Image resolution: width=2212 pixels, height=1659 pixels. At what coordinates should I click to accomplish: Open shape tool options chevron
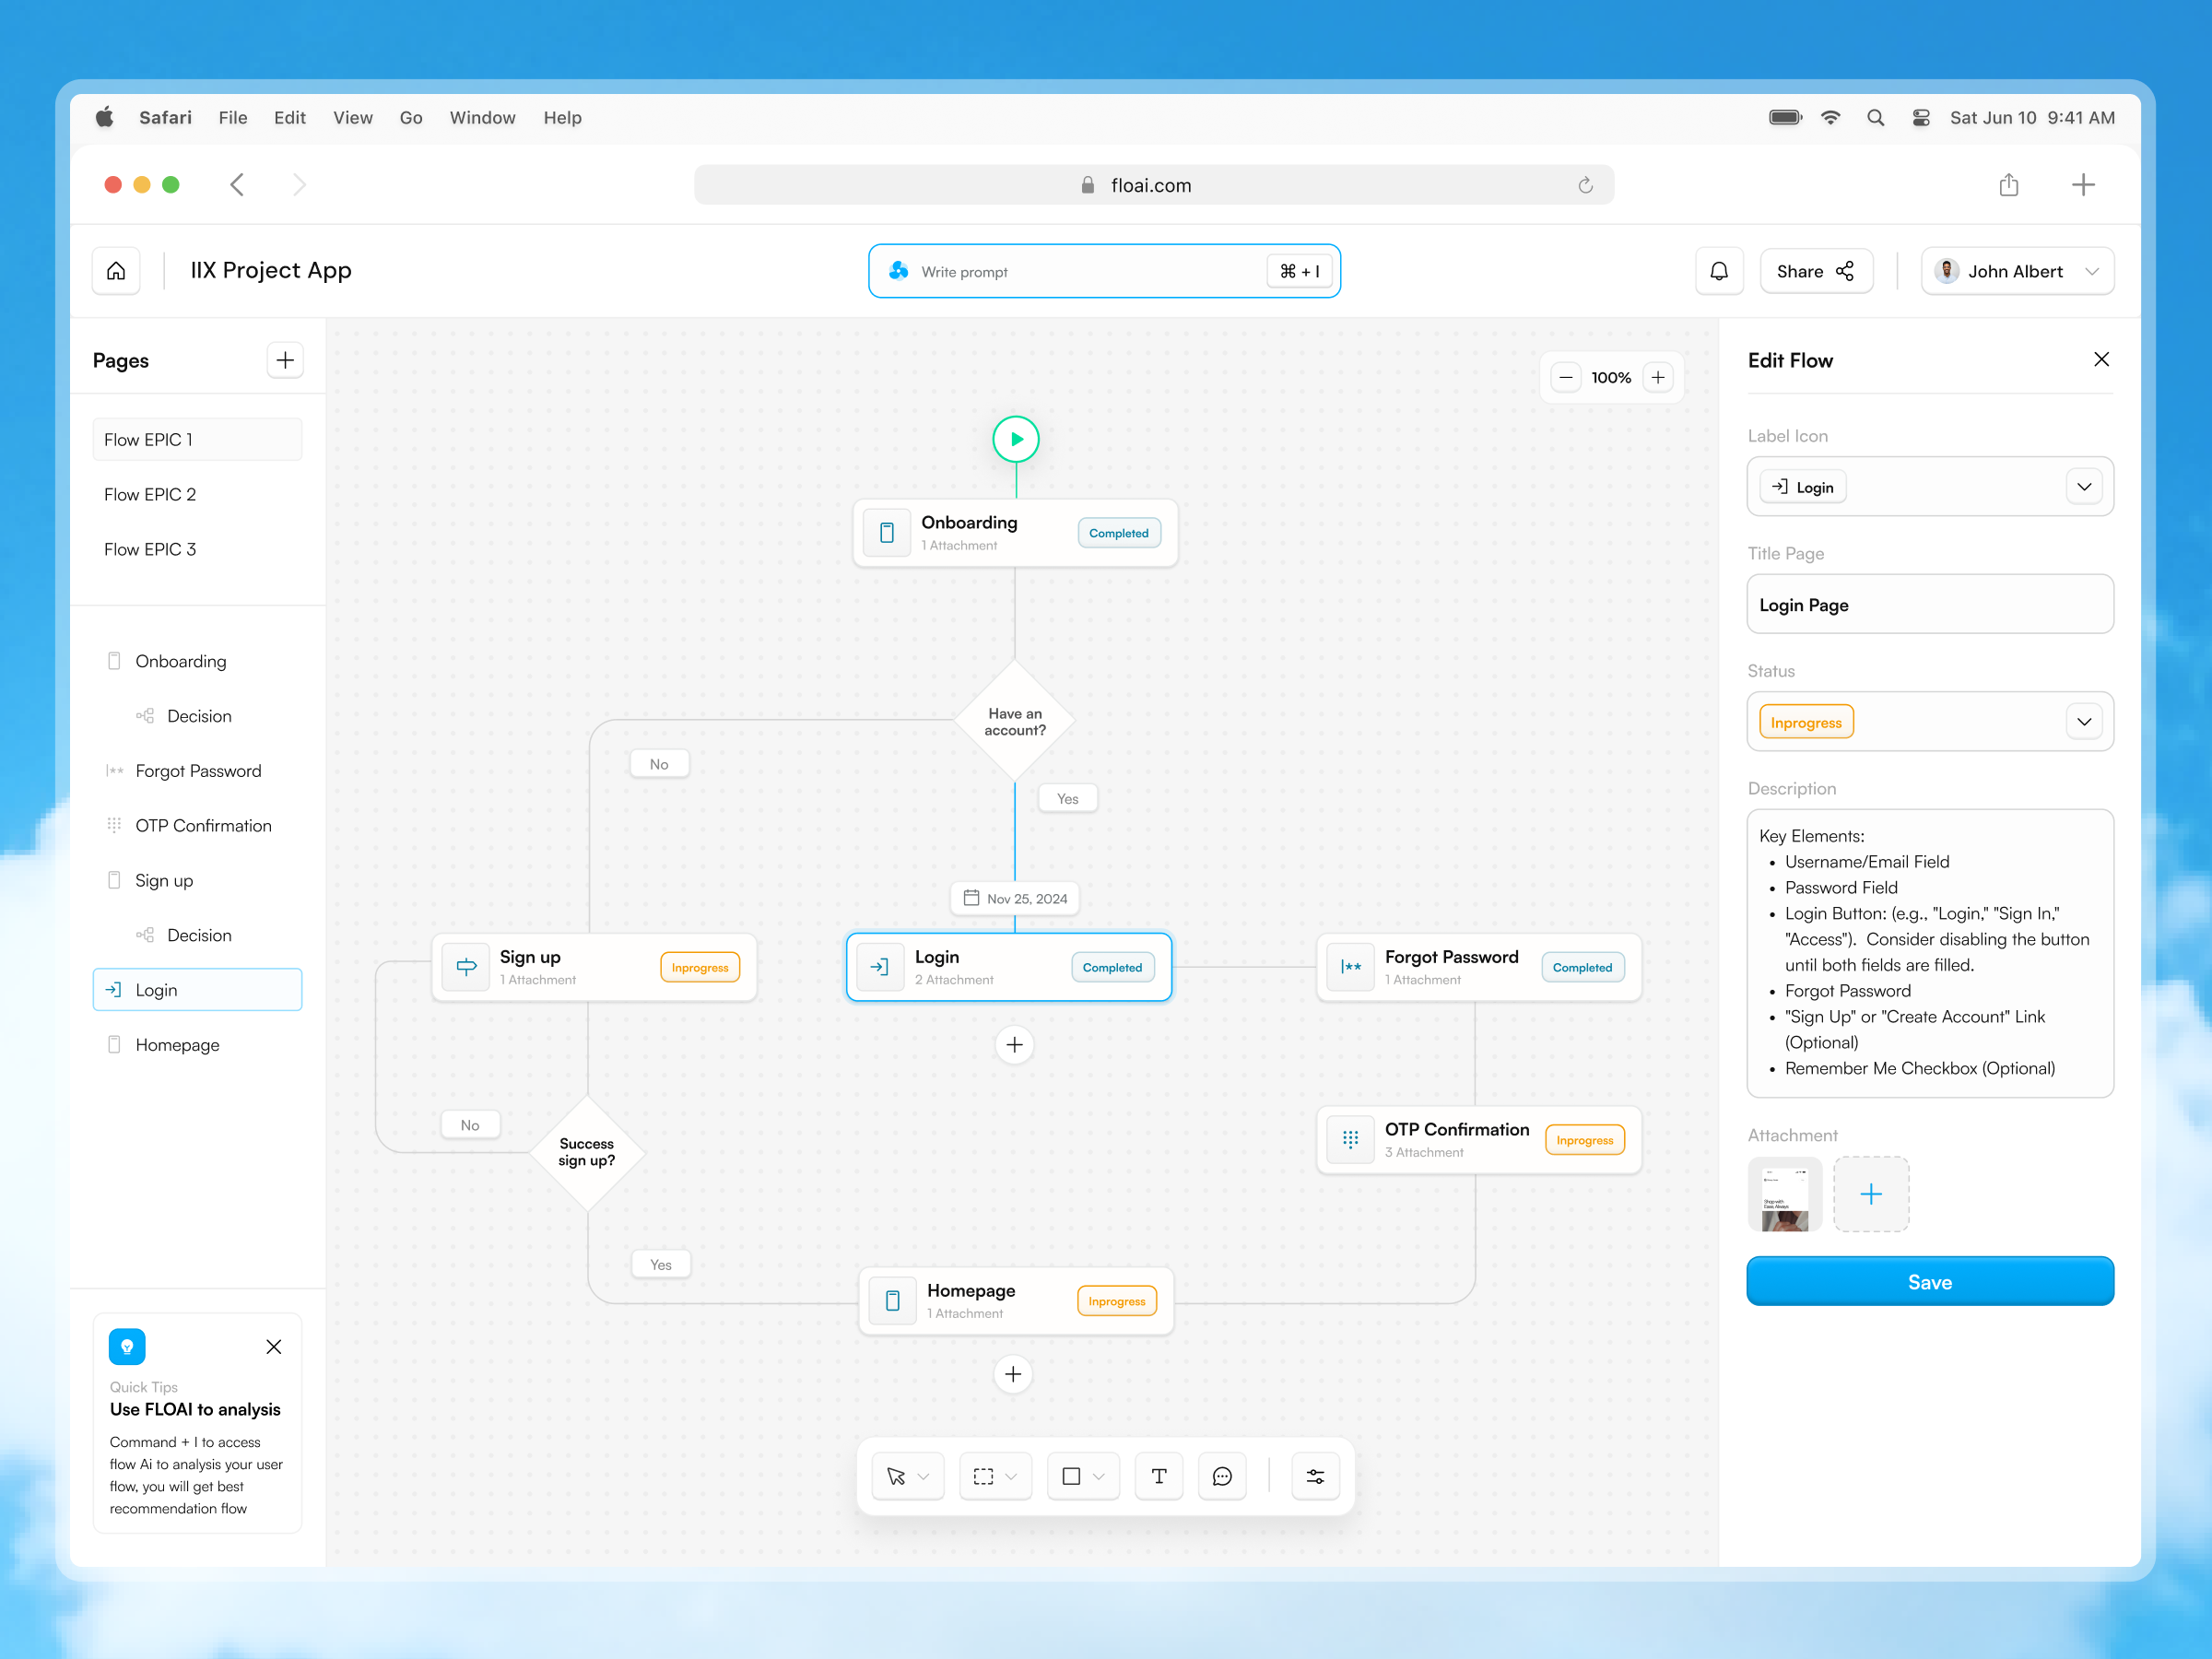(x=1099, y=1477)
